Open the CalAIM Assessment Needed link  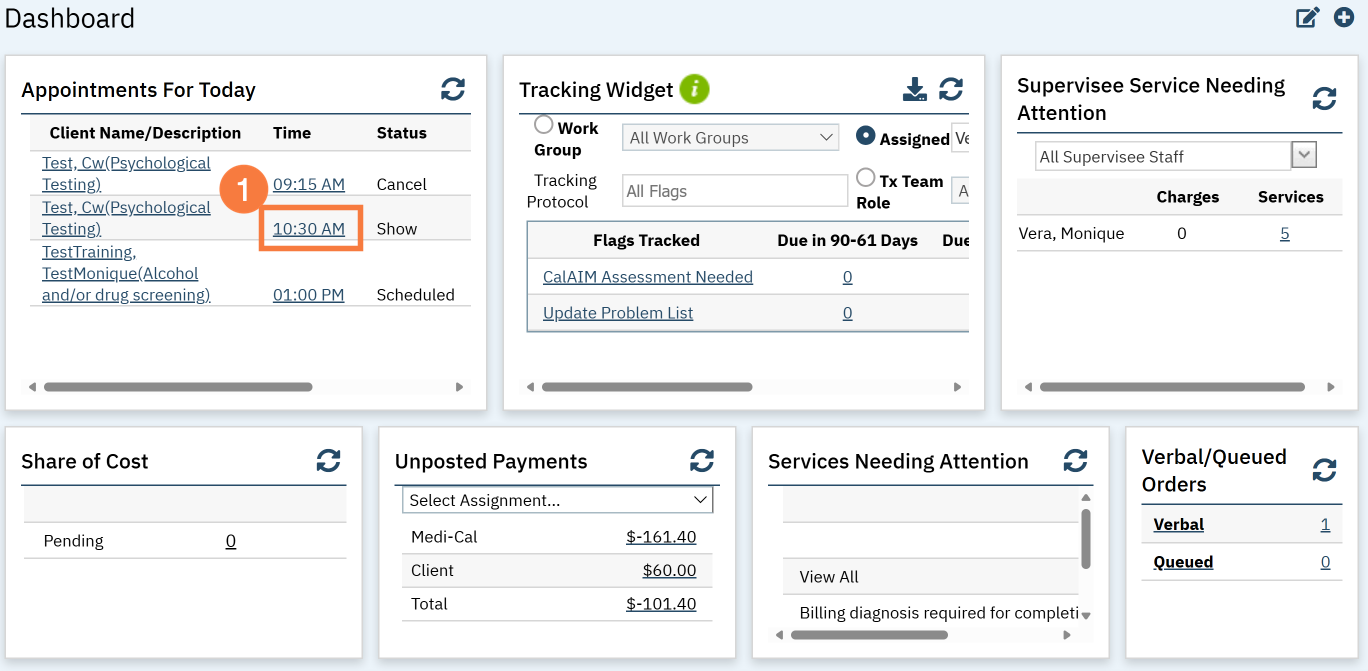click(x=647, y=277)
